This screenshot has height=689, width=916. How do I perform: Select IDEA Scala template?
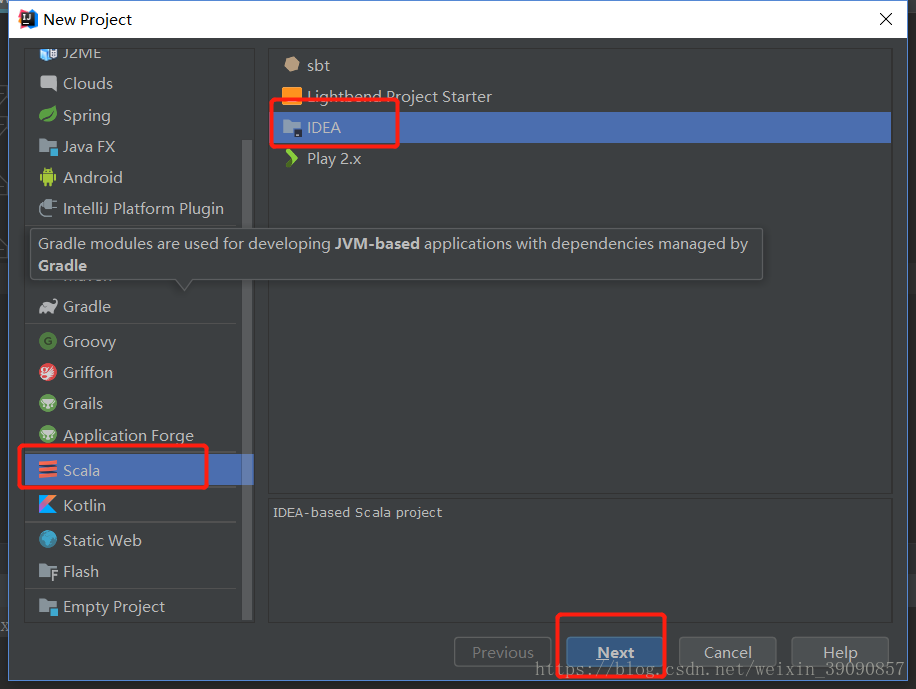click(x=580, y=127)
